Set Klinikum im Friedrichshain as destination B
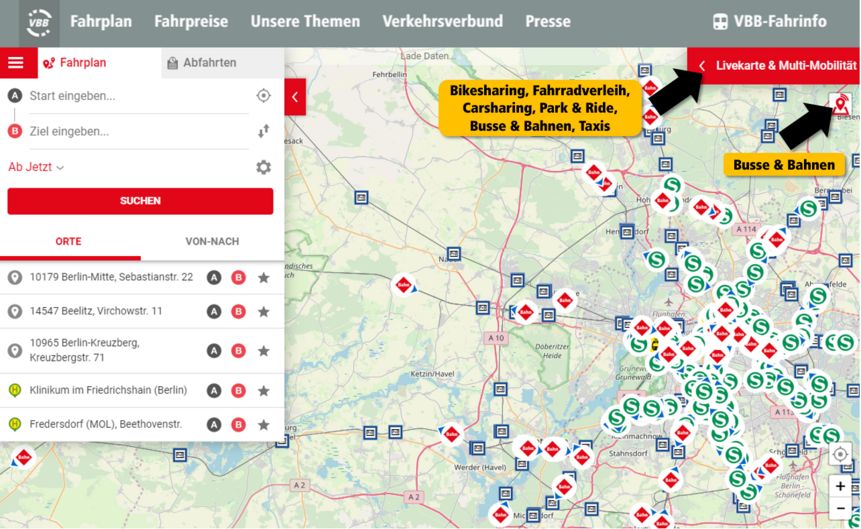The image size is (861, 529). [x=238, y=391]
